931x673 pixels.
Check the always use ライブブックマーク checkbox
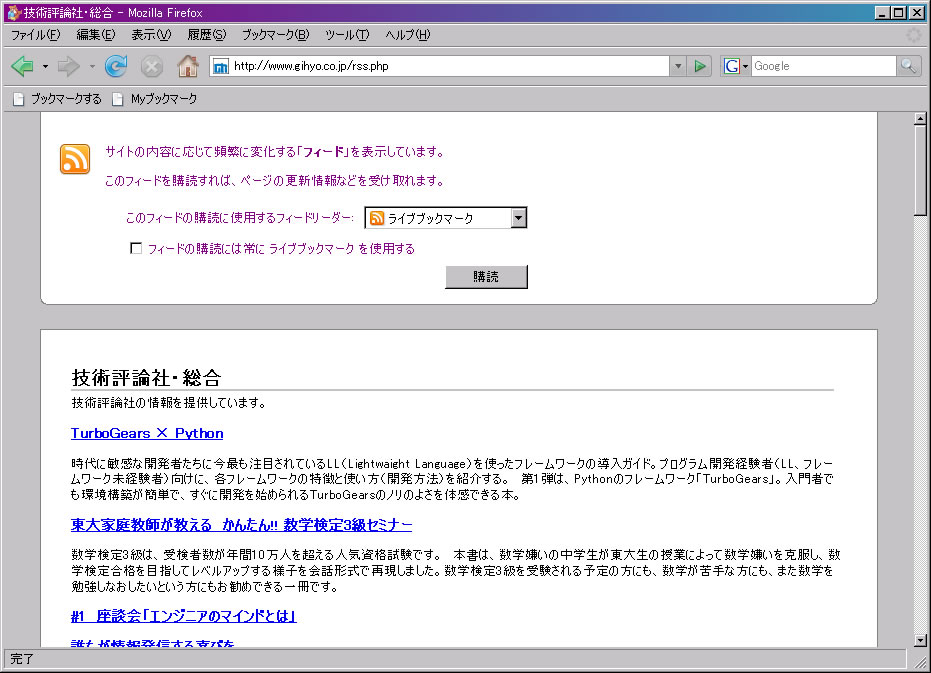136,248
